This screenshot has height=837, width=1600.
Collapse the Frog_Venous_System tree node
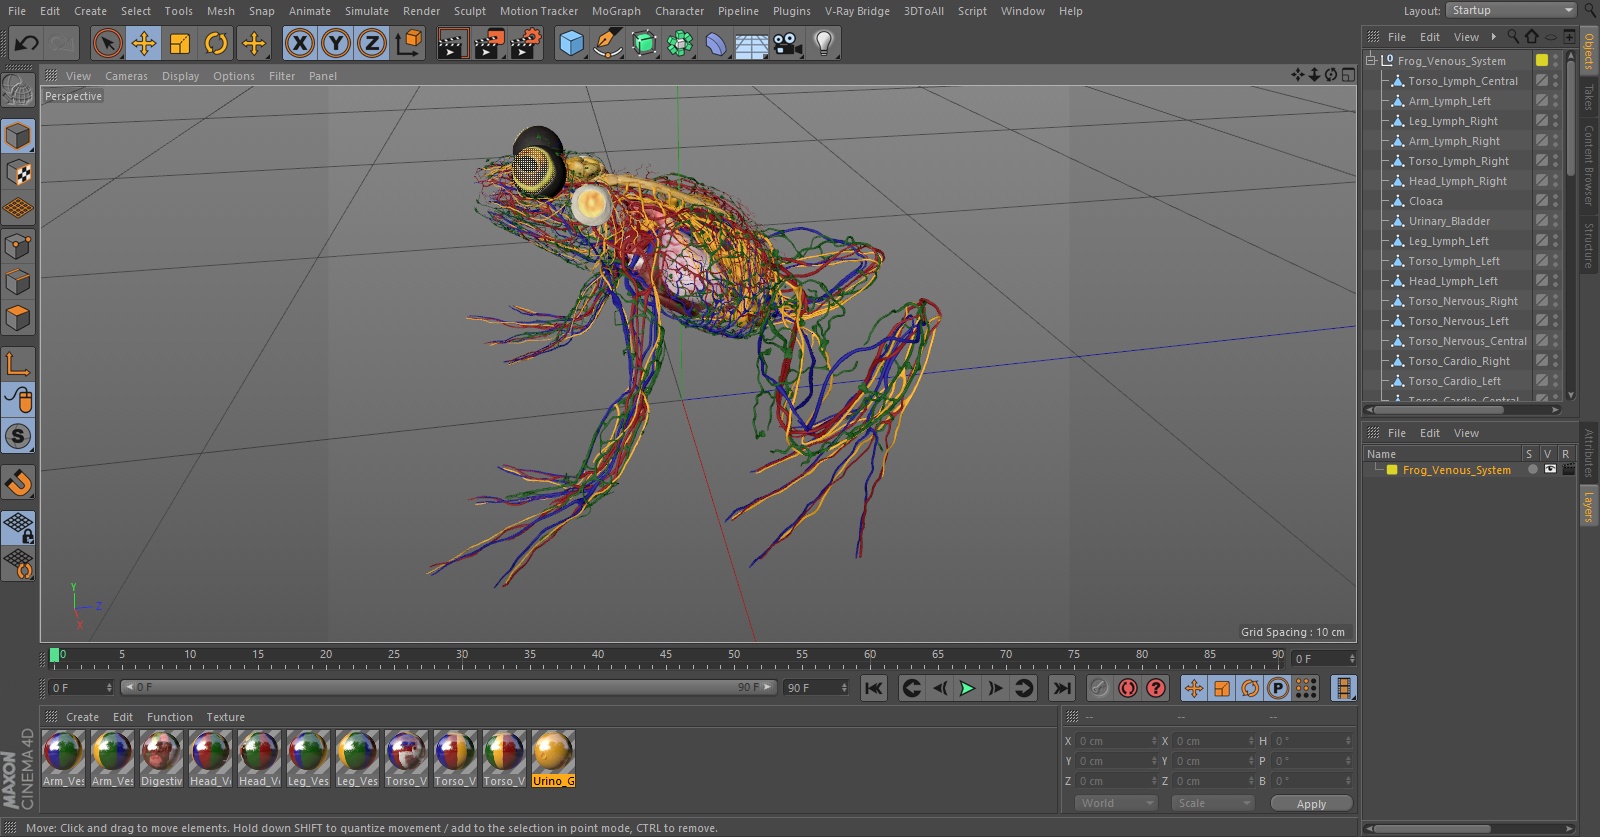(1371, 60)
